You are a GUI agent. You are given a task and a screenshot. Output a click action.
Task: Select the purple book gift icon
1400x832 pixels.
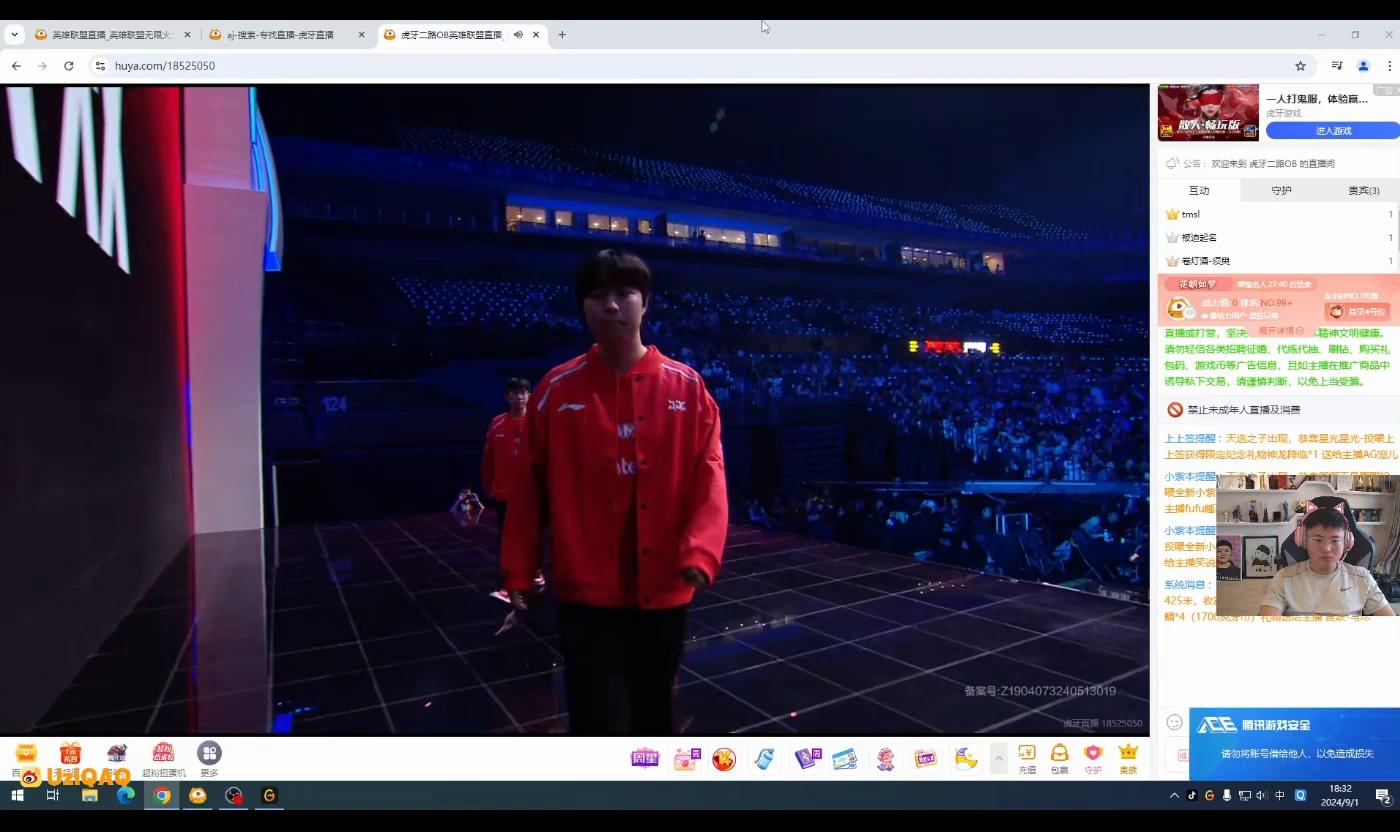[807, 759]
